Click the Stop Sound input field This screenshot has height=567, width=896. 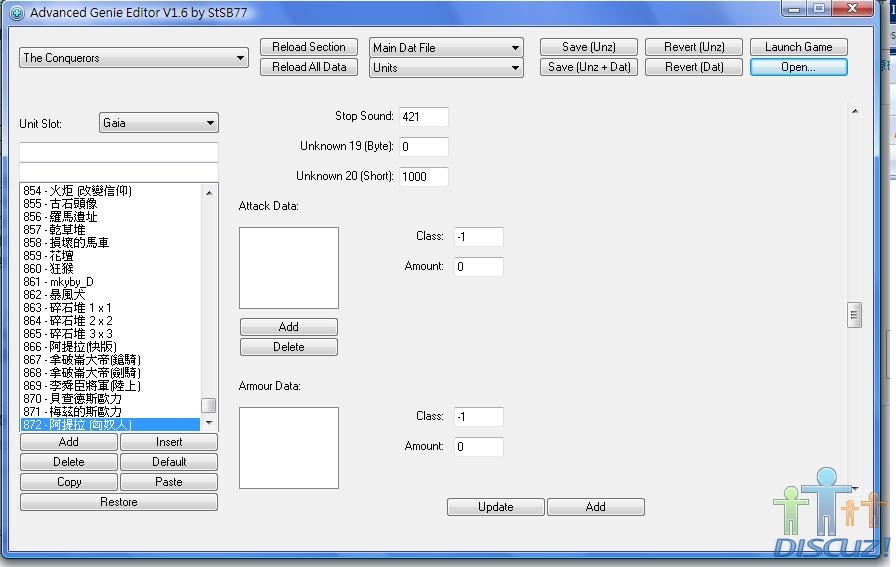pos(423,117)
